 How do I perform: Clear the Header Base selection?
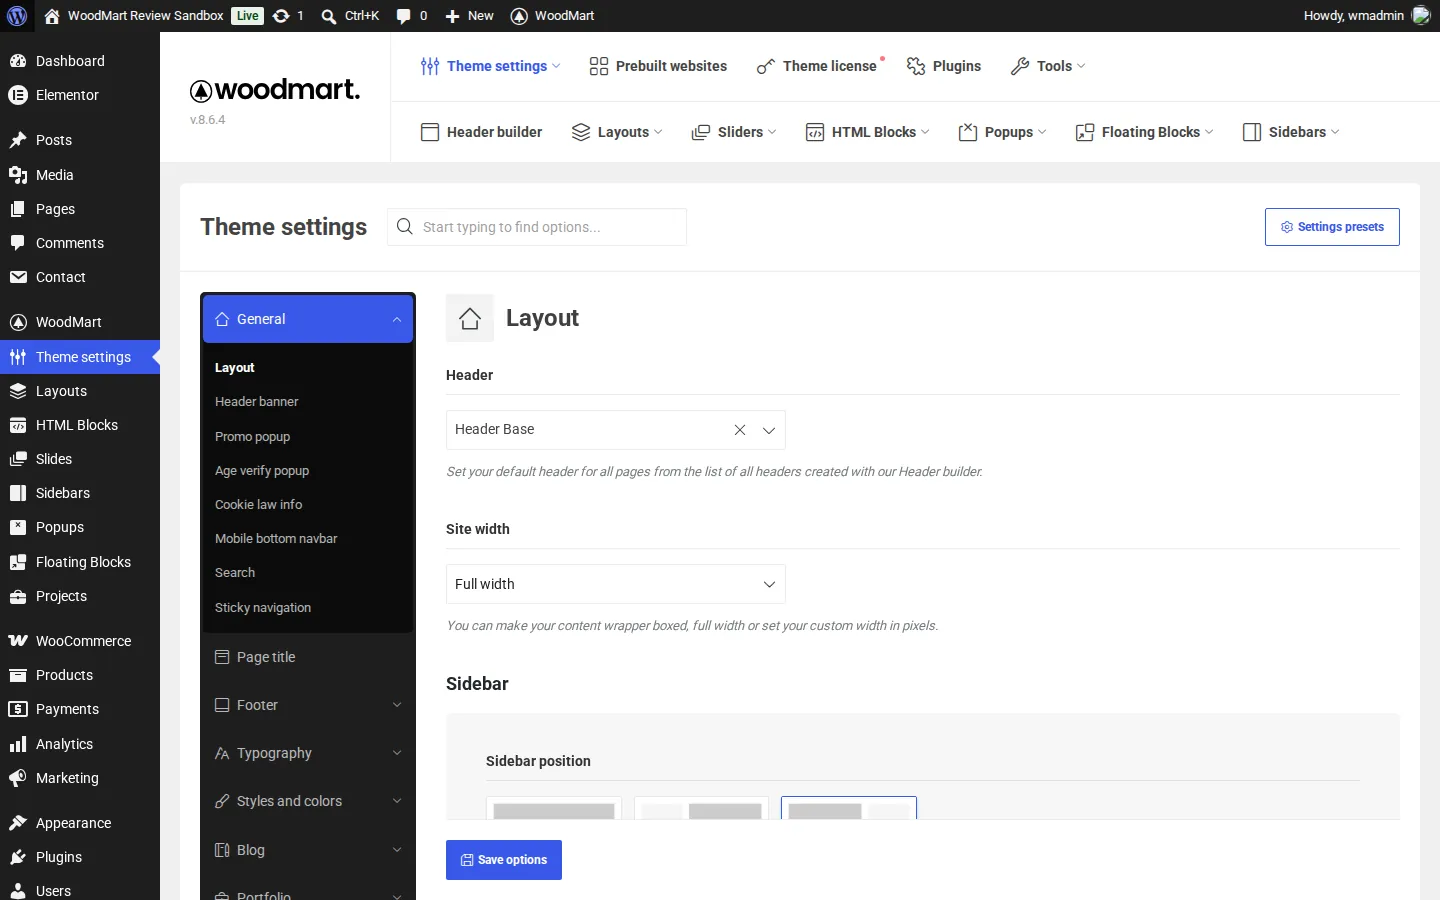pyautogui.click(x=740, y=430)
